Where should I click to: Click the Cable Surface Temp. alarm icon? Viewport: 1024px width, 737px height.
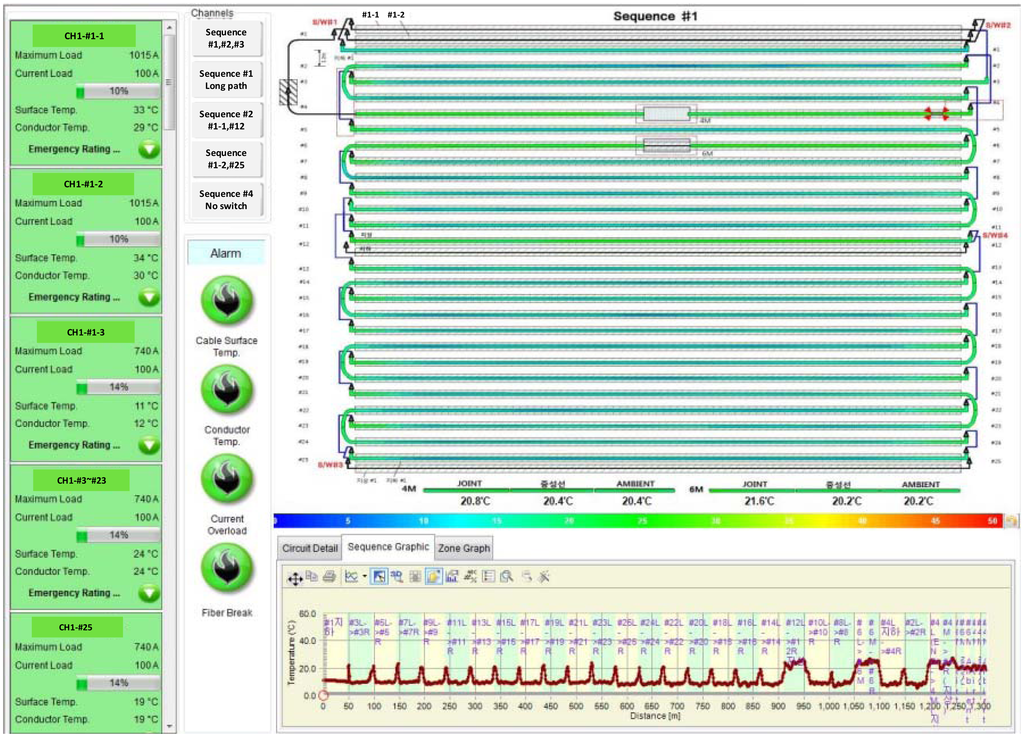tap(226, 299)
